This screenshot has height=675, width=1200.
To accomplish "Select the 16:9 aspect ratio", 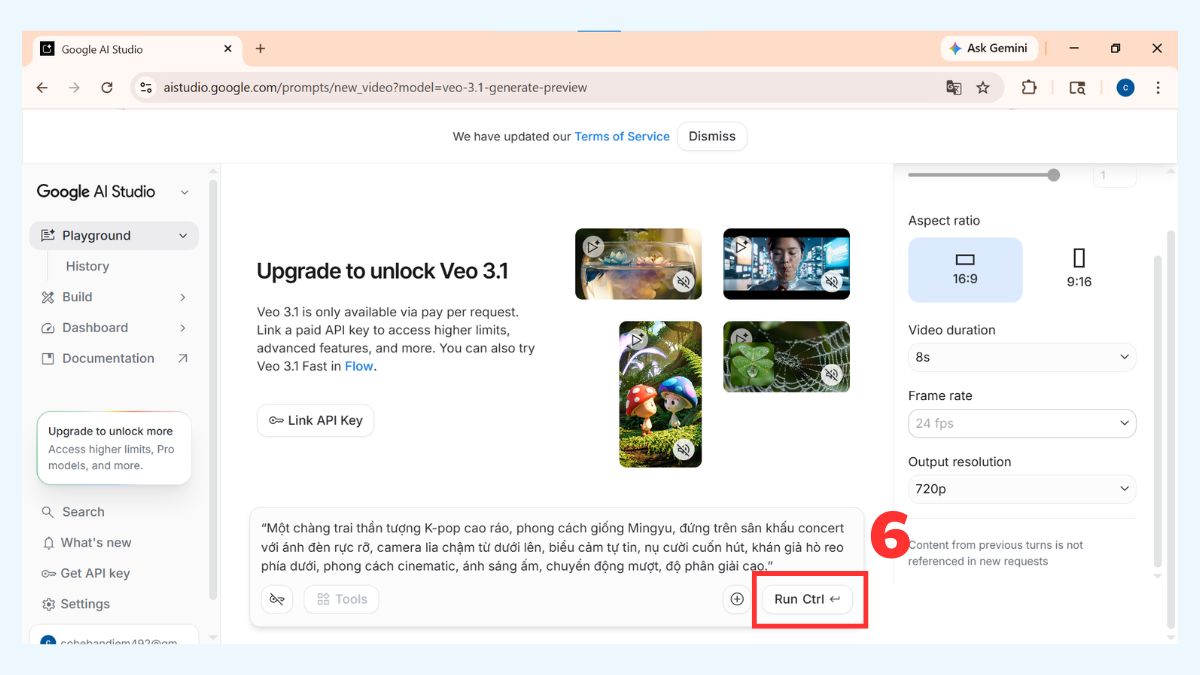I will pos(965,270).
